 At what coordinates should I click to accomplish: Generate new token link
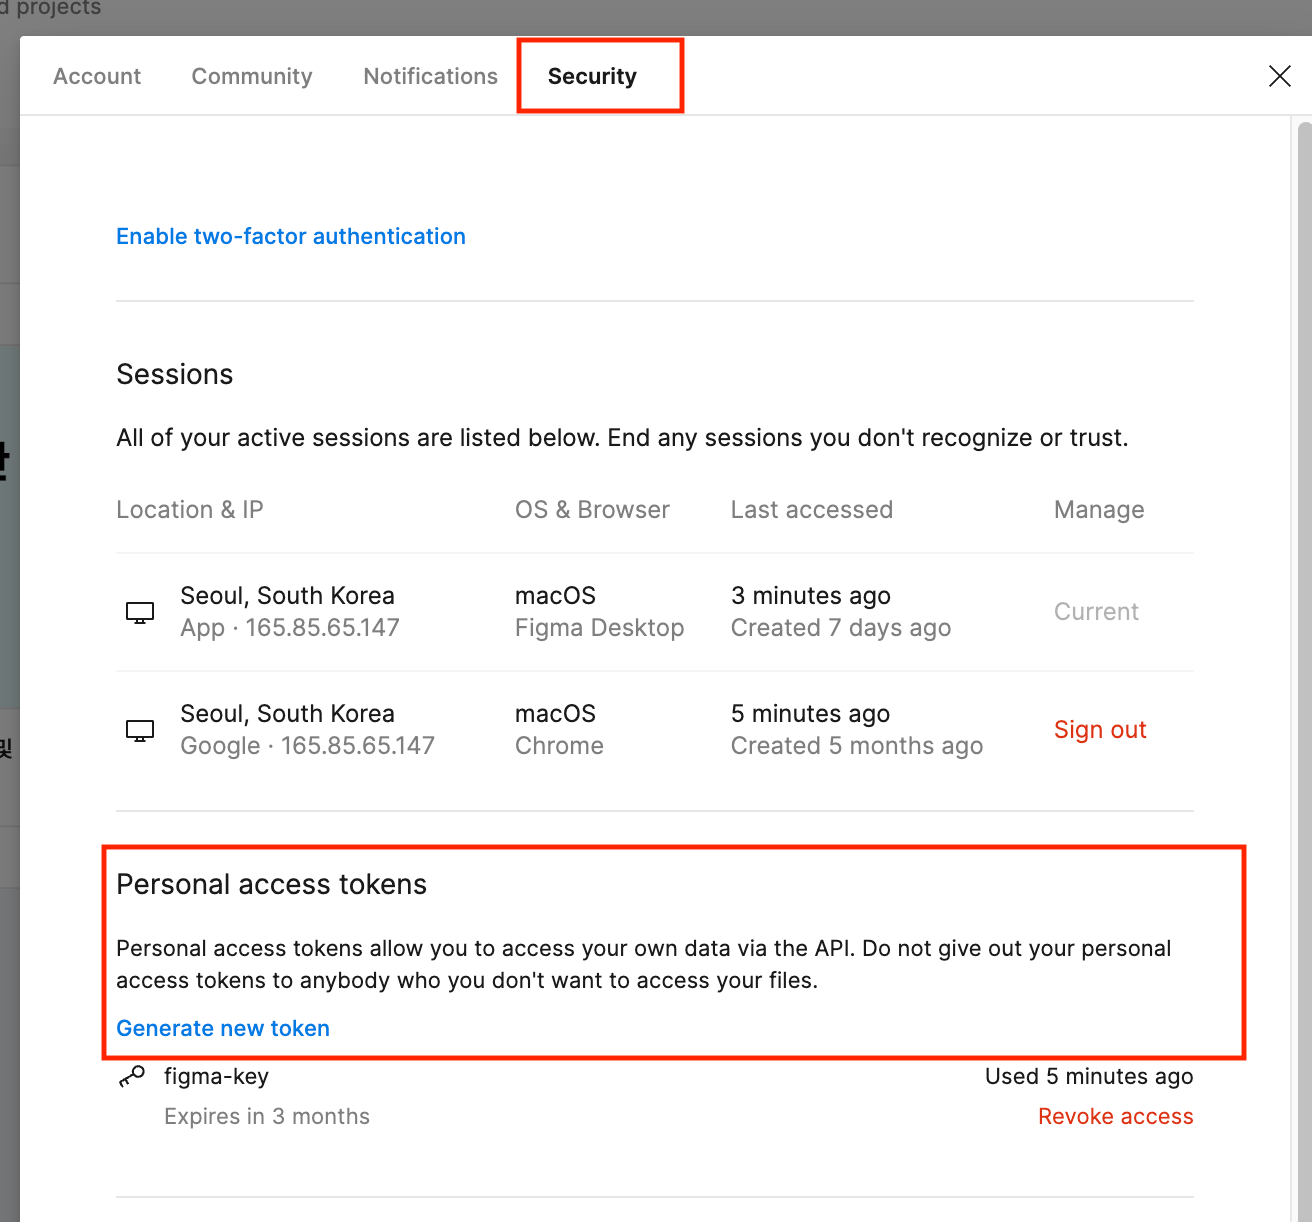tap(223, 1028)
